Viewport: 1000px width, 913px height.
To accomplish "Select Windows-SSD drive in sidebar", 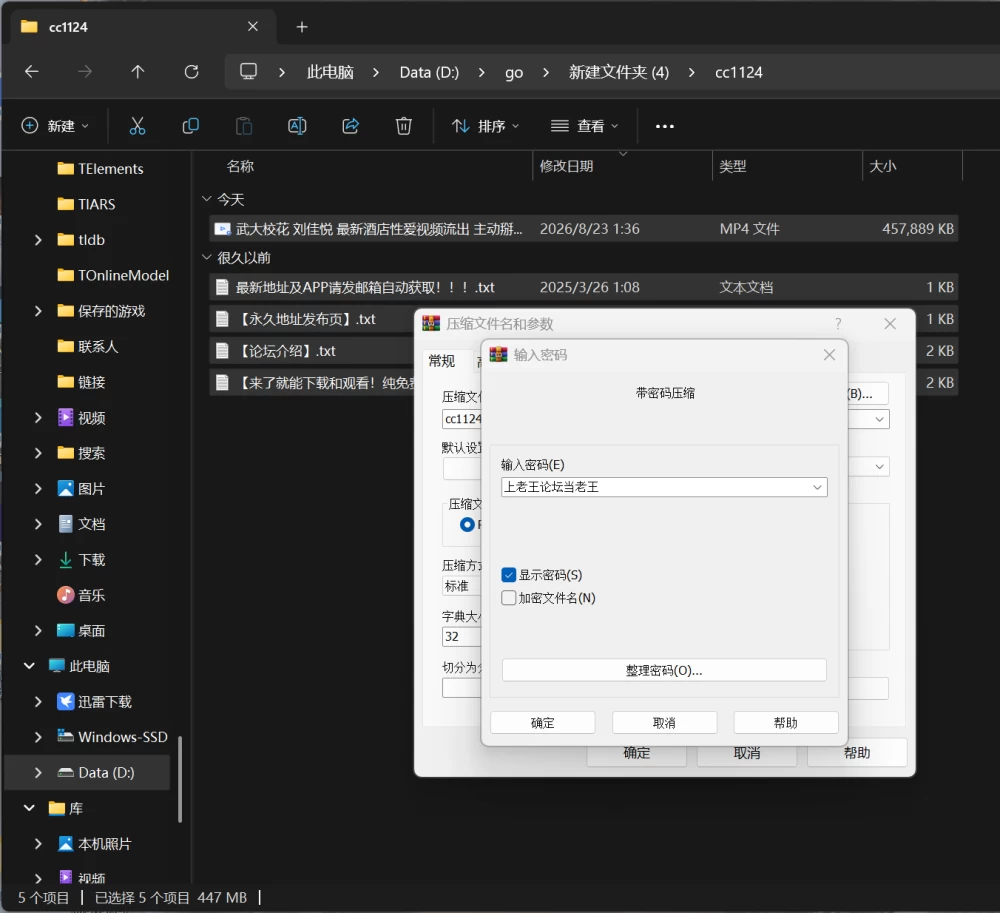I will (x=122, y=737).
